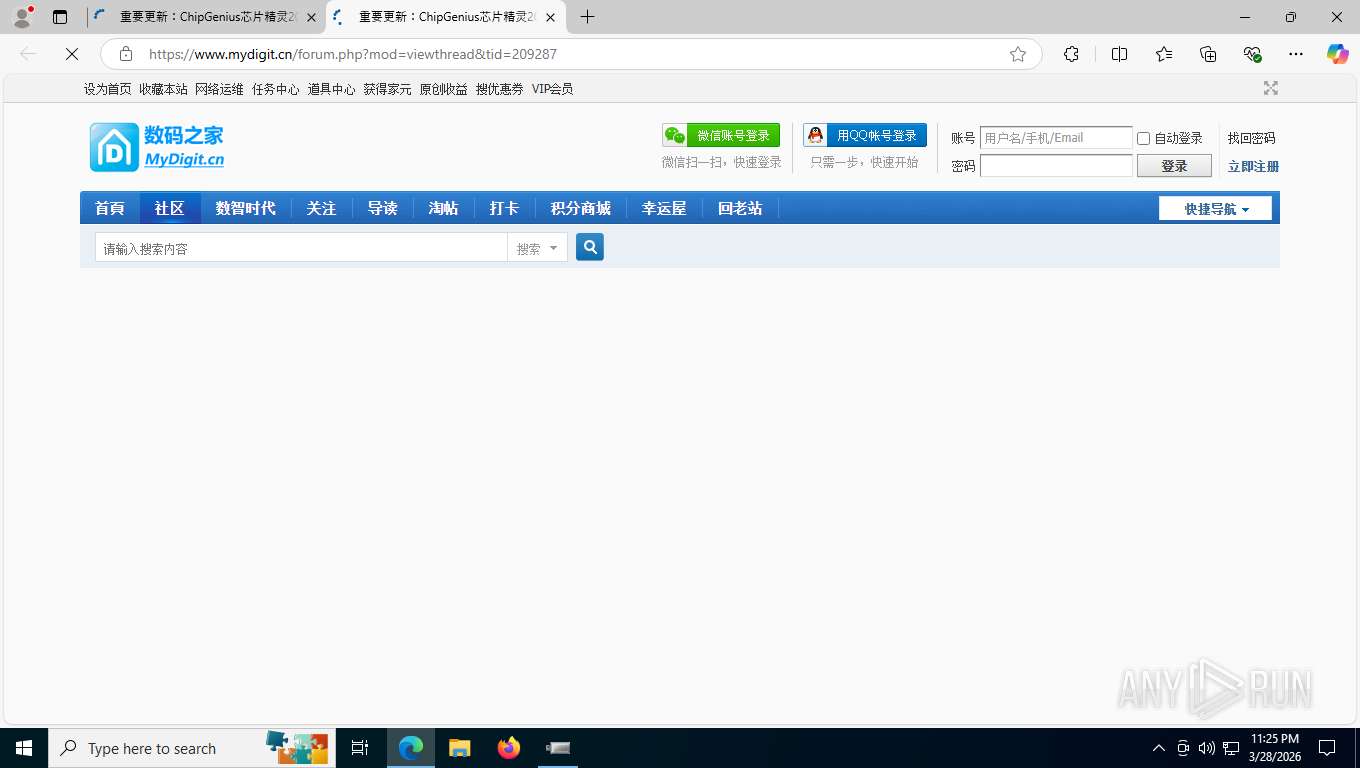Open Collections icon in Edge toolbar

point(1208,54)
